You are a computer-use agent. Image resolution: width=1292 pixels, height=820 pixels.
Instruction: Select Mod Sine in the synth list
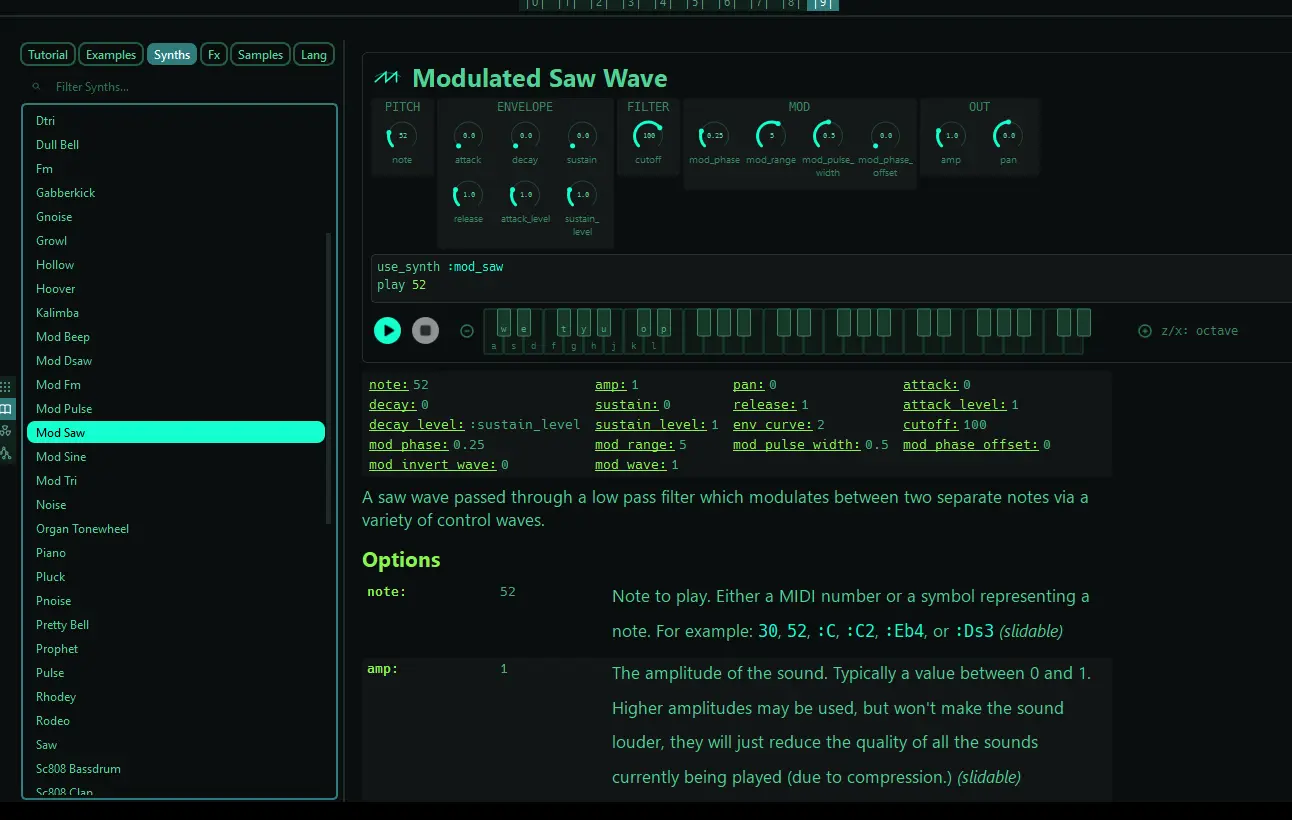(x=176, y=457)
